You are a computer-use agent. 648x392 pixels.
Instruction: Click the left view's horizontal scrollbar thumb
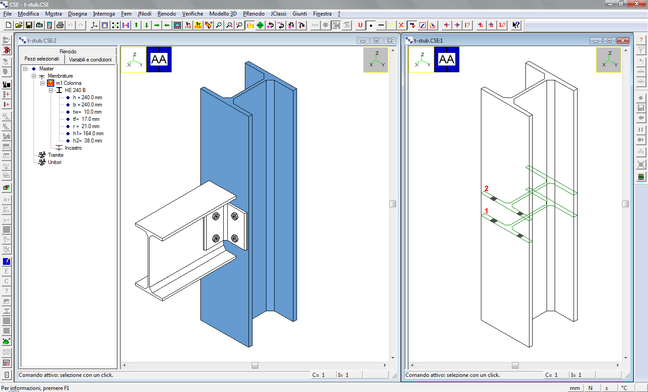(x=255, y=365)
